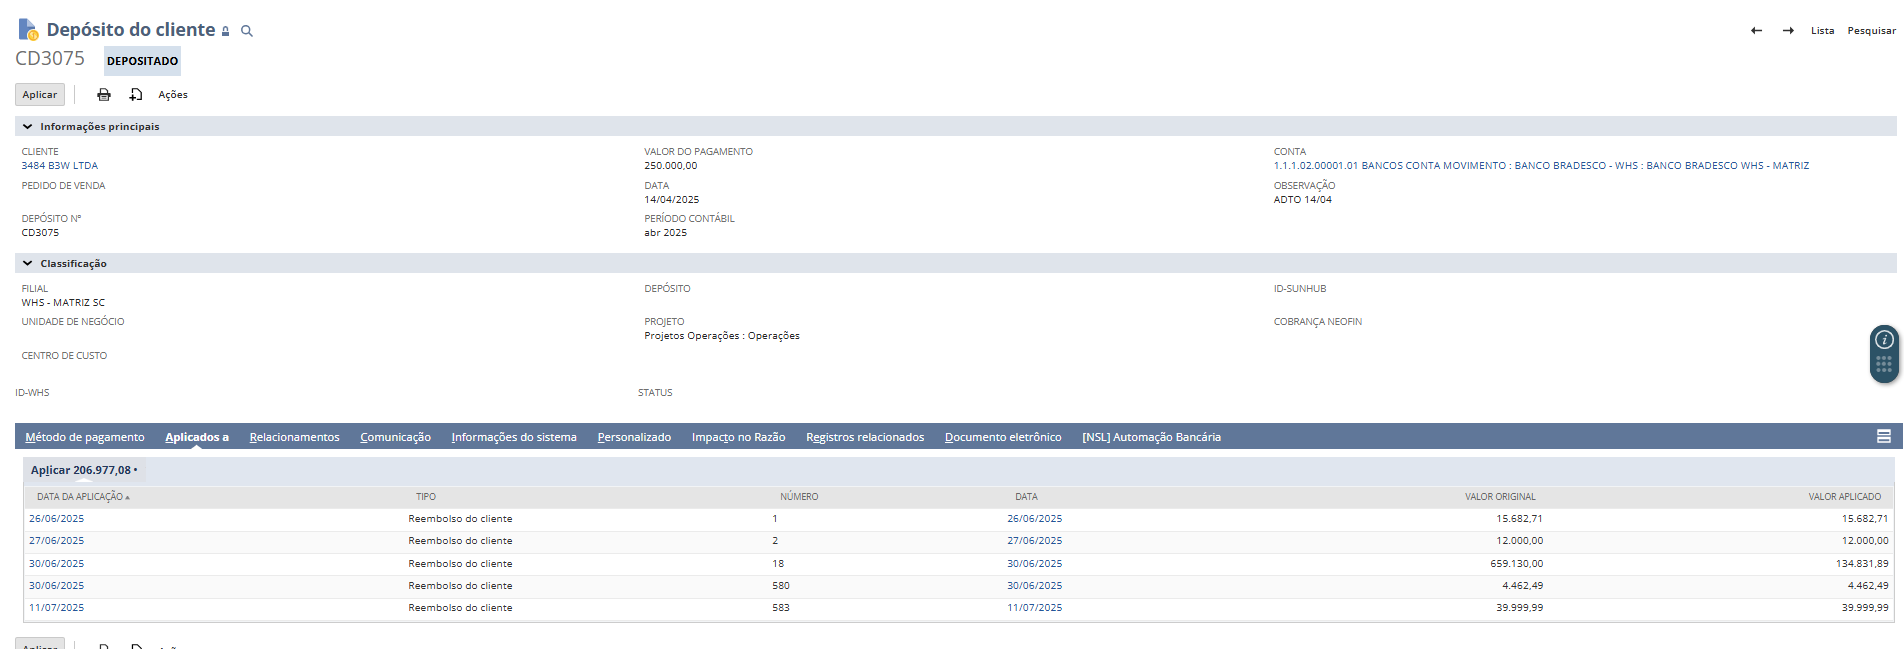This screenshot has height=649, width=1904.
Task: Click the icon right of the printer
Action: pos(136,95)
